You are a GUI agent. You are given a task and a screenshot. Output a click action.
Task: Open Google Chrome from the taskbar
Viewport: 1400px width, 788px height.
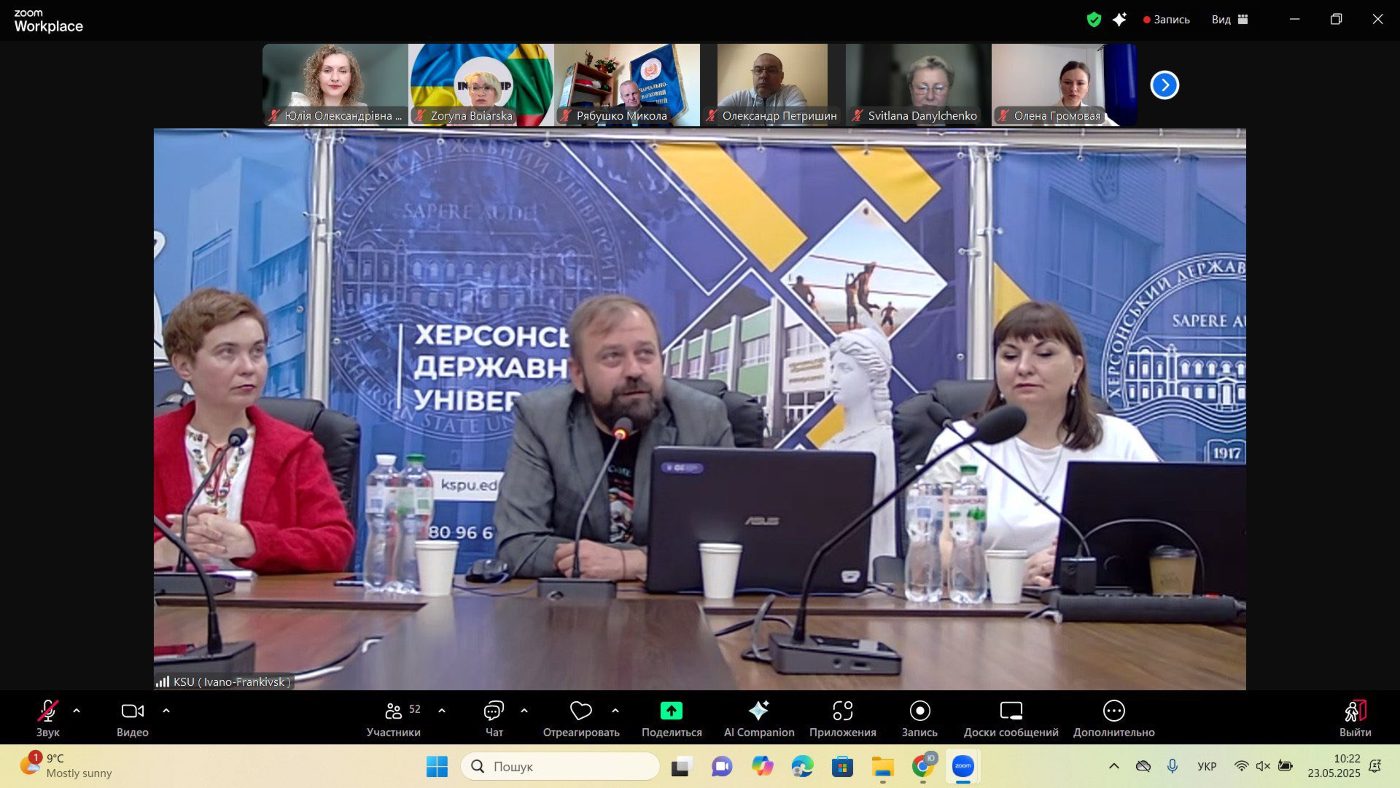click(x=923, y=766)
